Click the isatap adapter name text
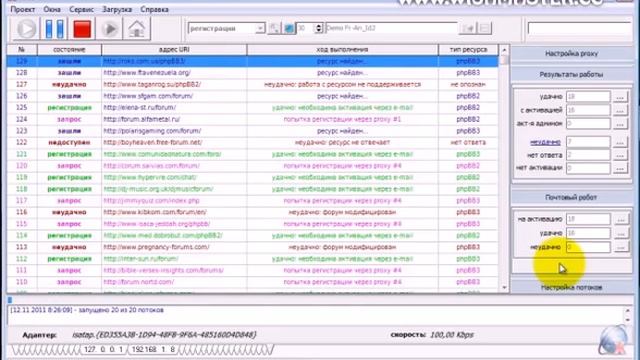 (164, 335)
